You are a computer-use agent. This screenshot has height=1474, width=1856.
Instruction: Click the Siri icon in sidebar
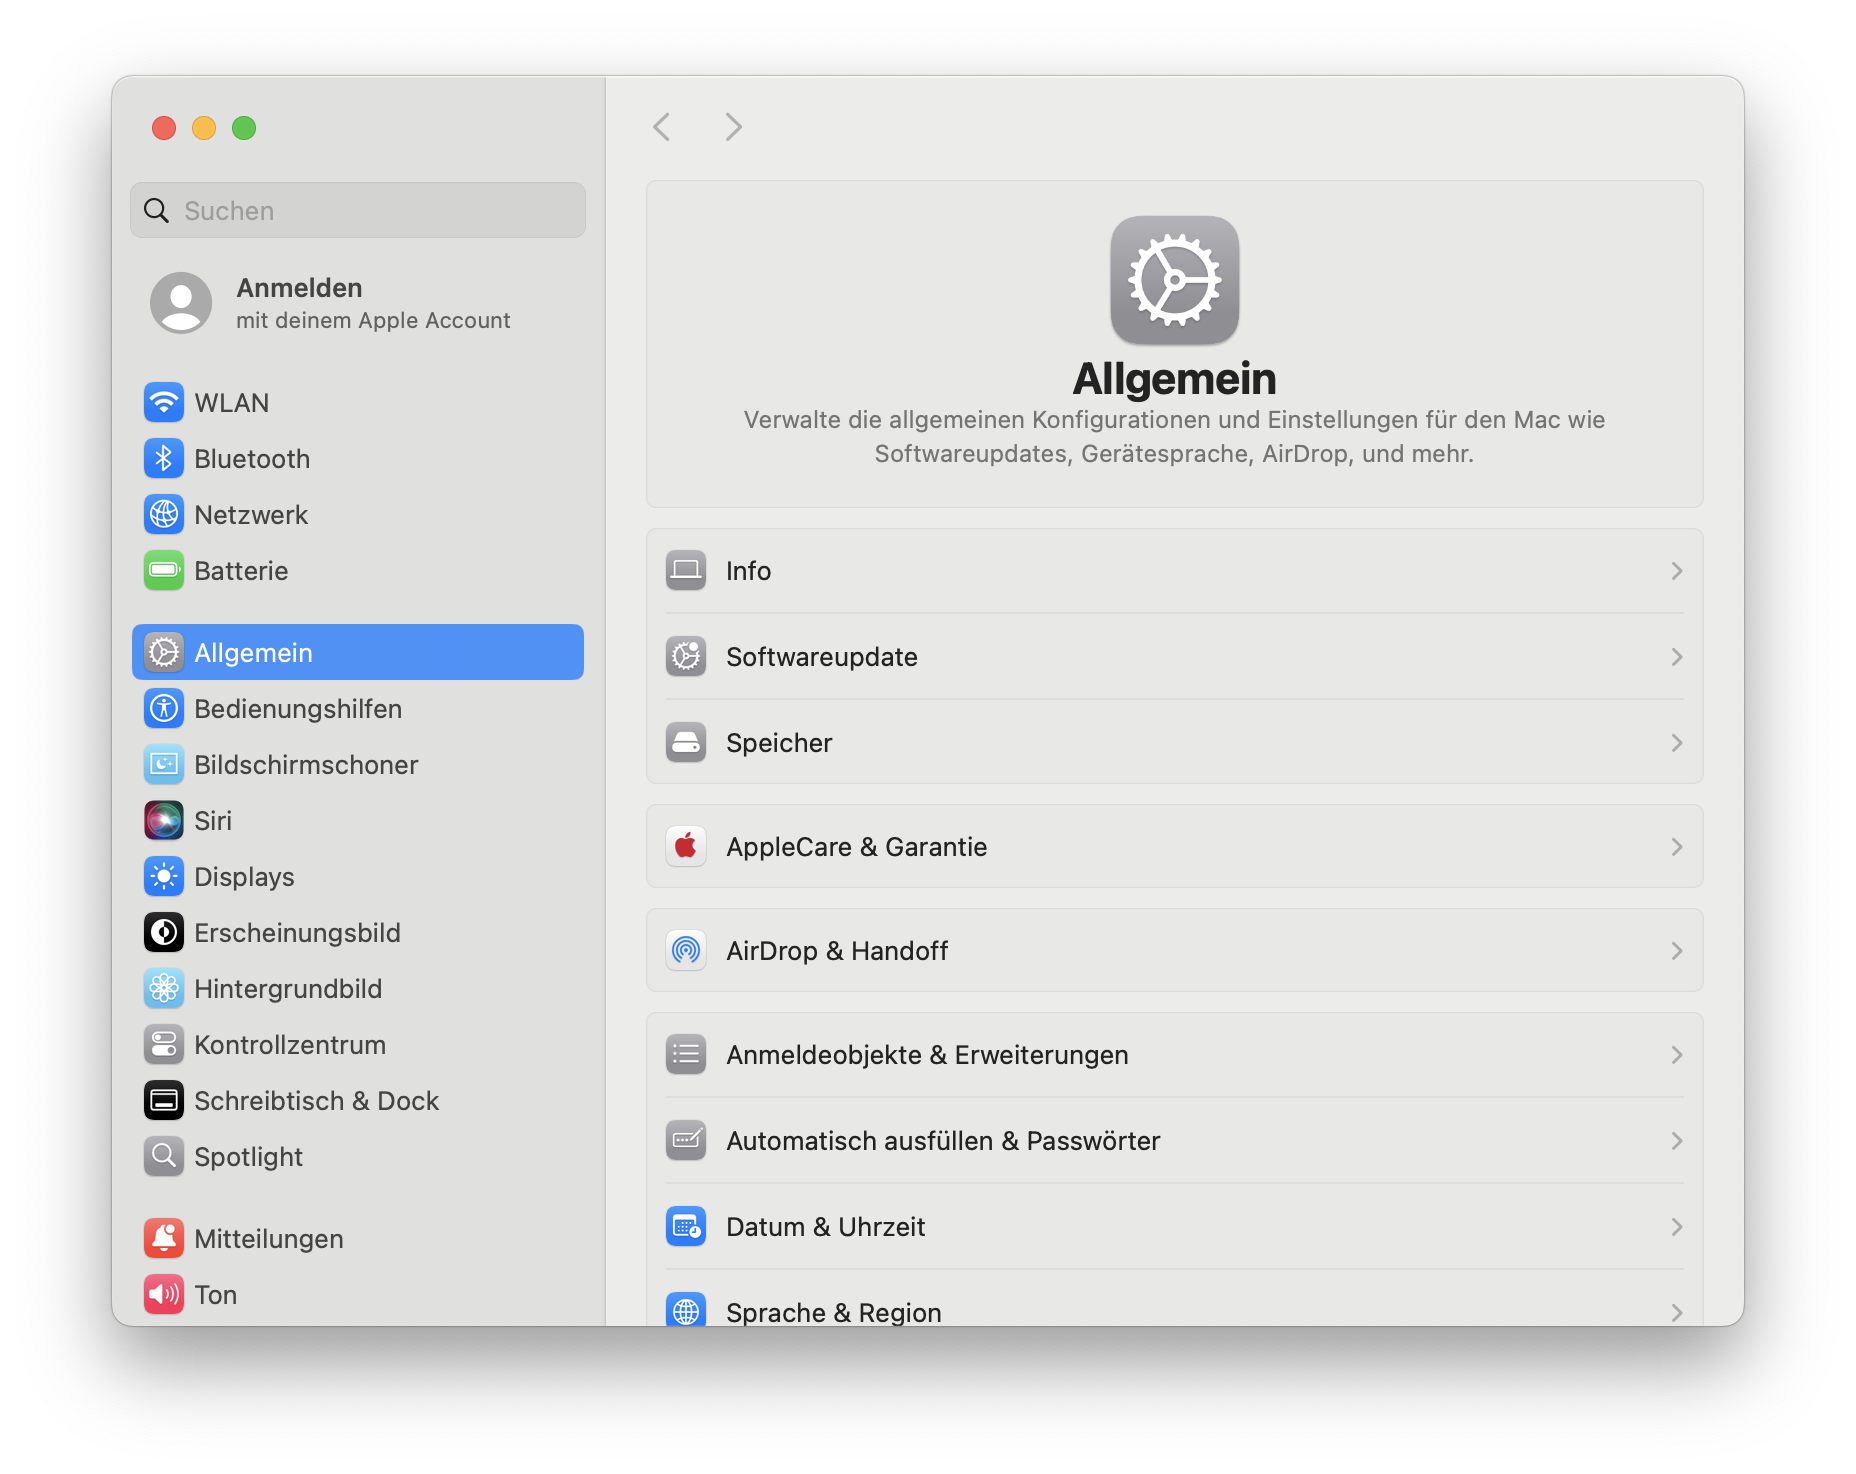[x=164, y=821]
